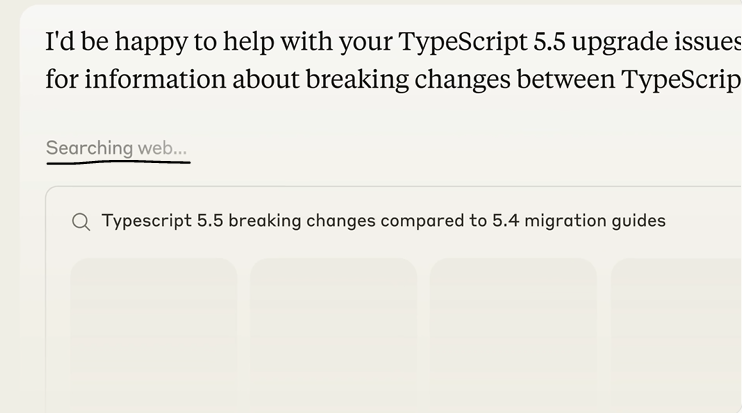Click the words "upgrade issues" in the response

[657, 42]
